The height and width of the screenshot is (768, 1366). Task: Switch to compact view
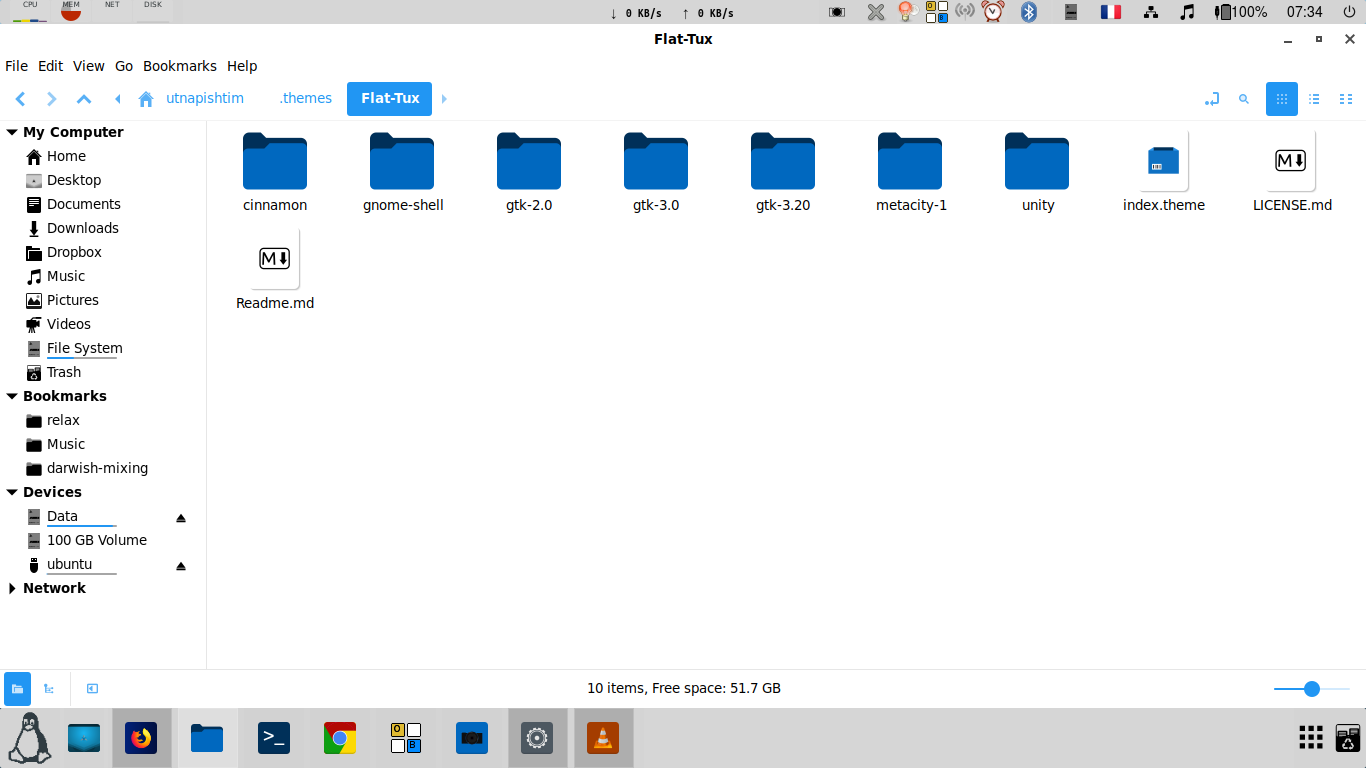point(1346,99)
